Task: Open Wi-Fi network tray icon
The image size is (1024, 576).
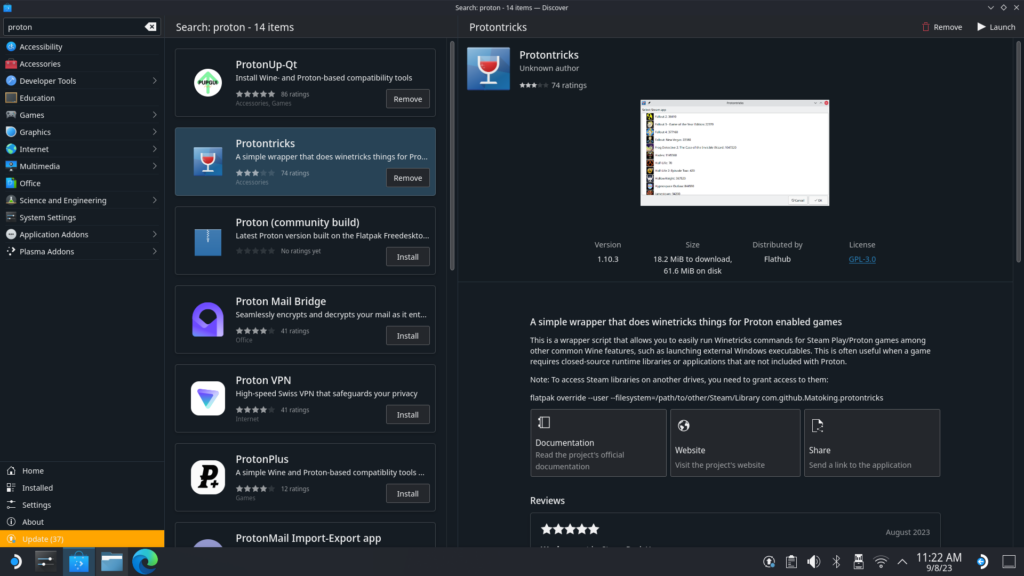Action: point(881,562)
